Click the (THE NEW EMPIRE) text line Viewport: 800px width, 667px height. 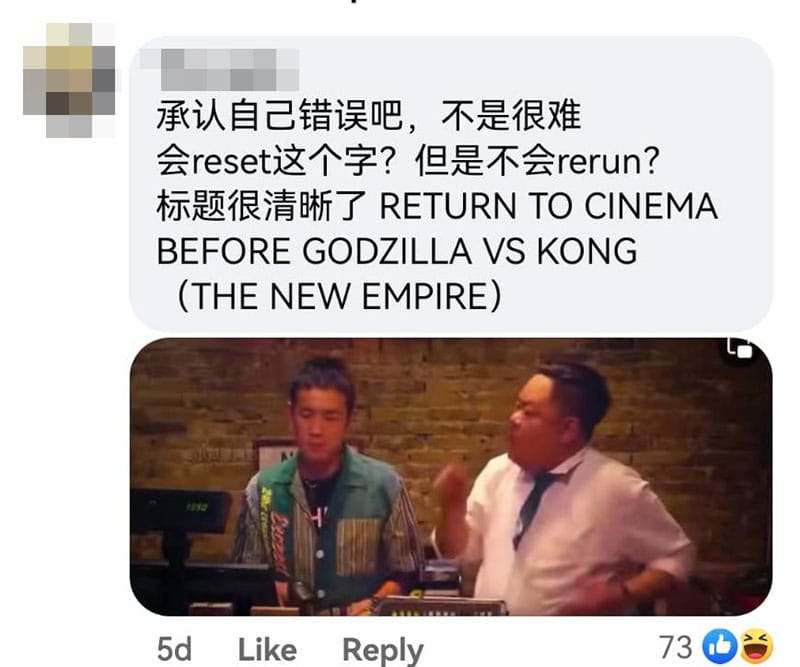pyautogui.click(x=339, y=296)
